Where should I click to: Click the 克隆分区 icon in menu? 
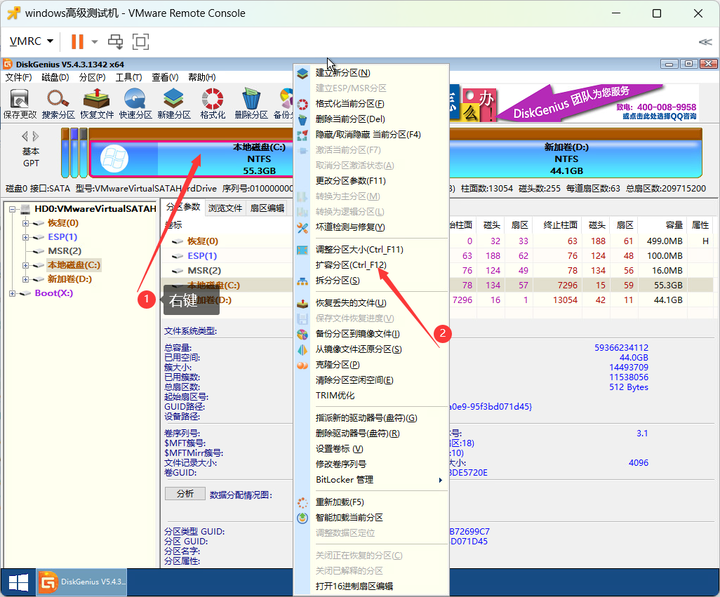click(x=302, y=366)
